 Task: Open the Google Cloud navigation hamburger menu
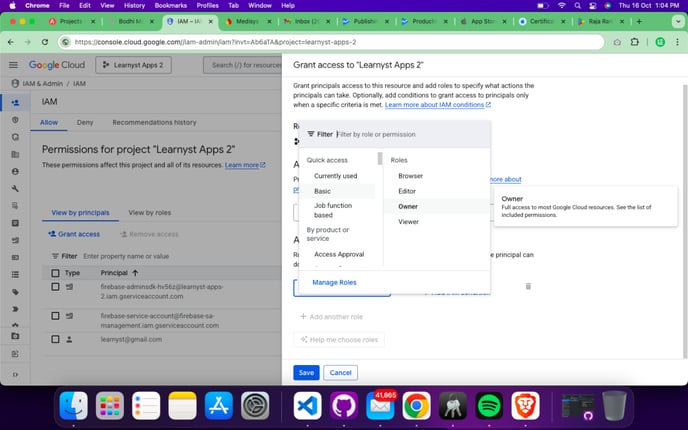click(14, 65)
